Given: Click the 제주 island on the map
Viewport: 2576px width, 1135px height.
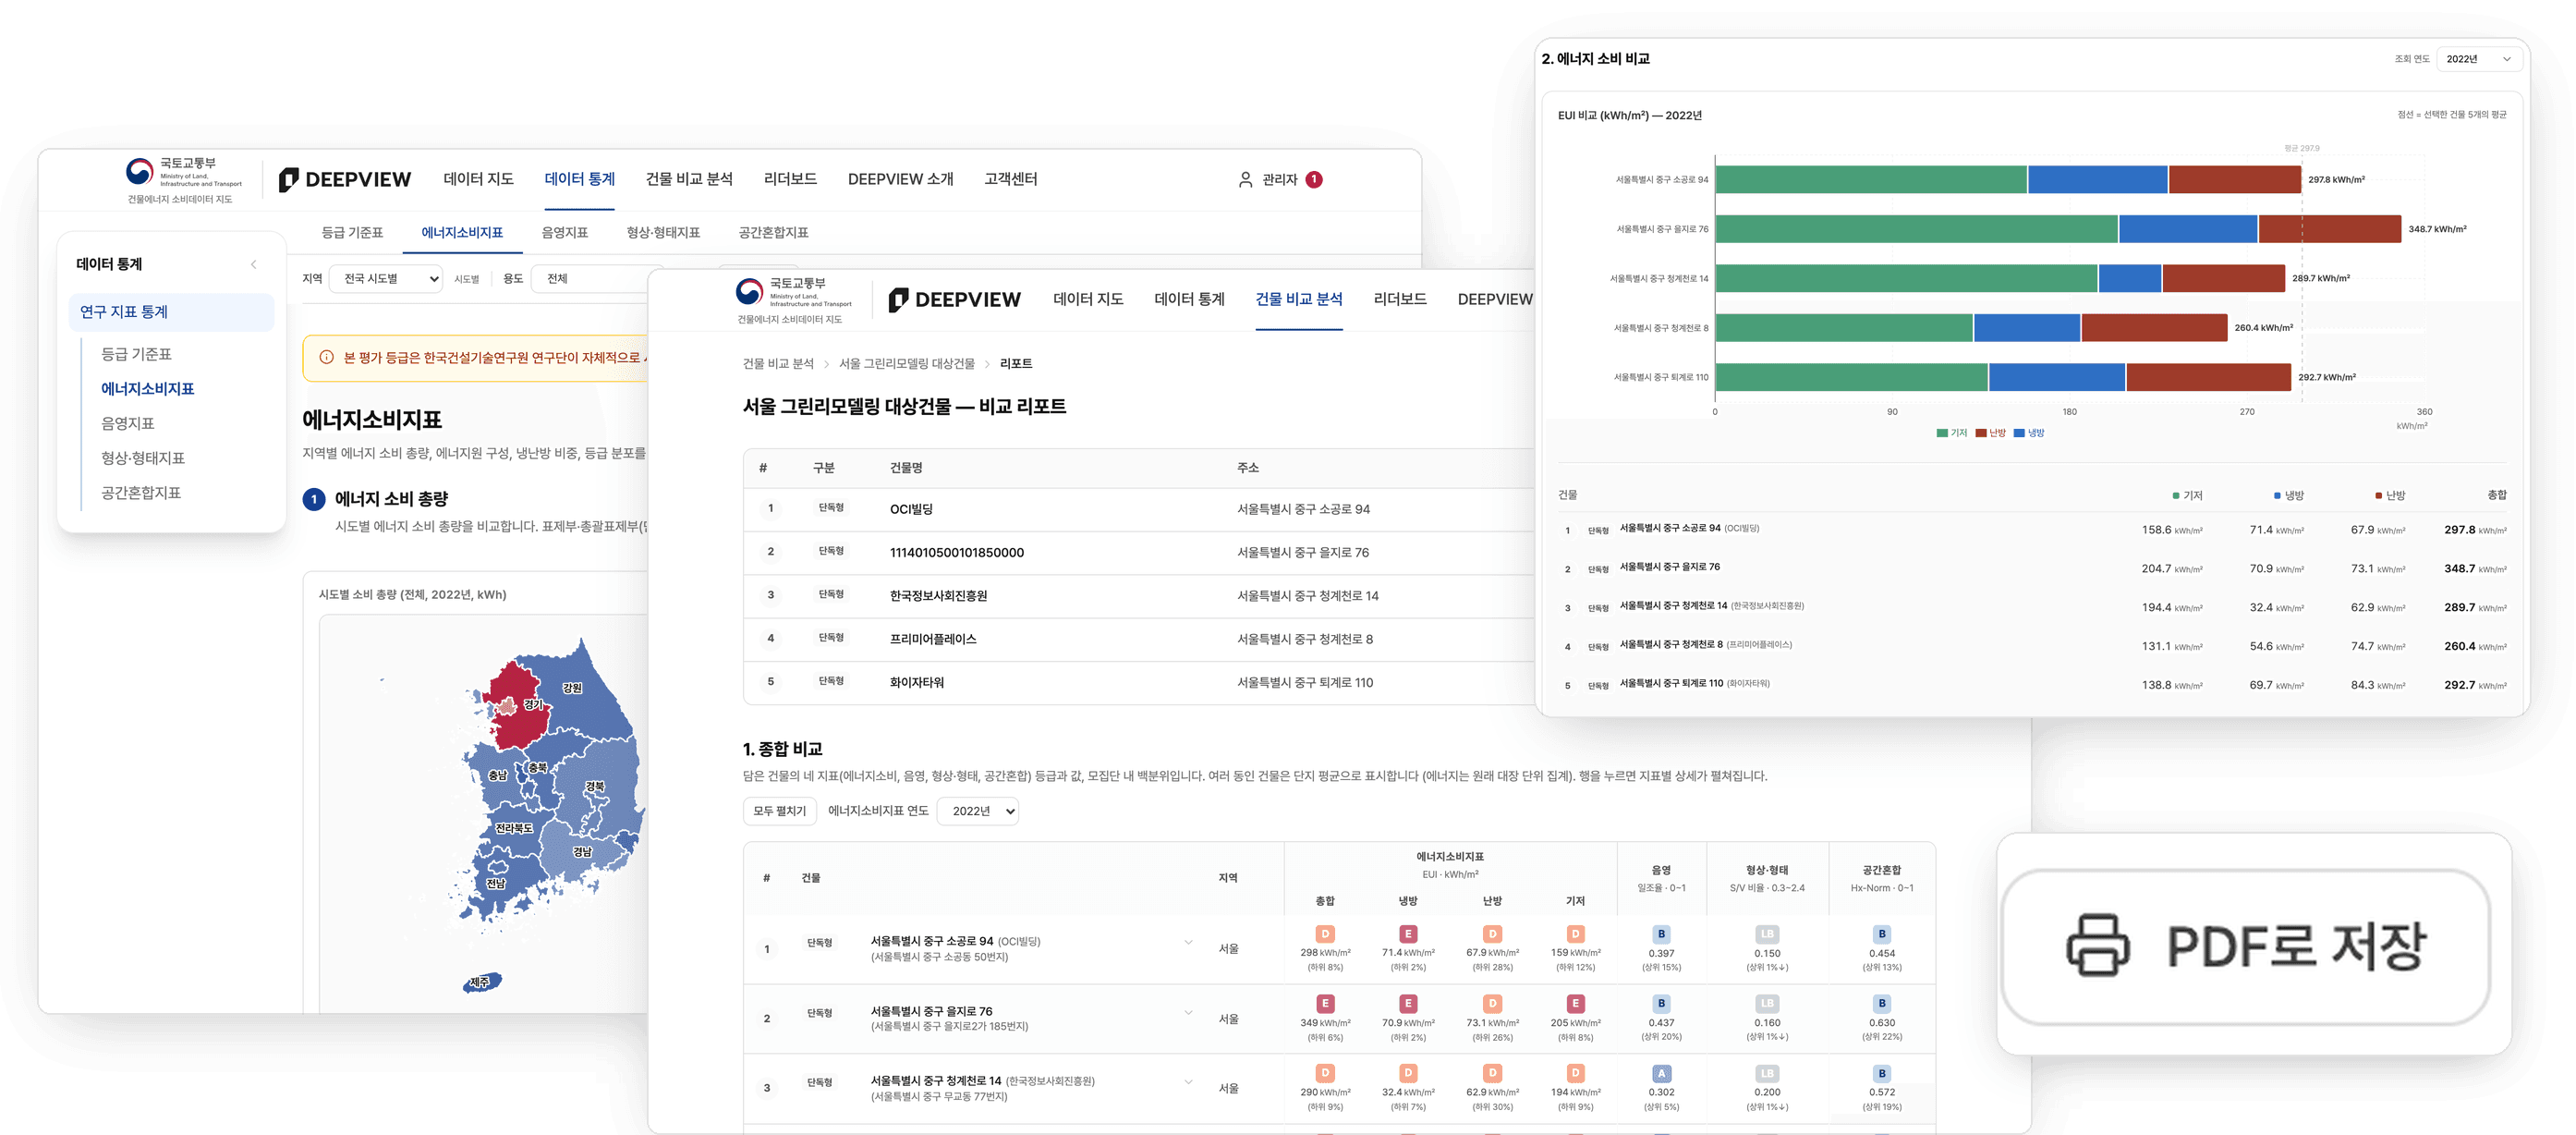Looking at the screenshot, I should coord(482,982).
